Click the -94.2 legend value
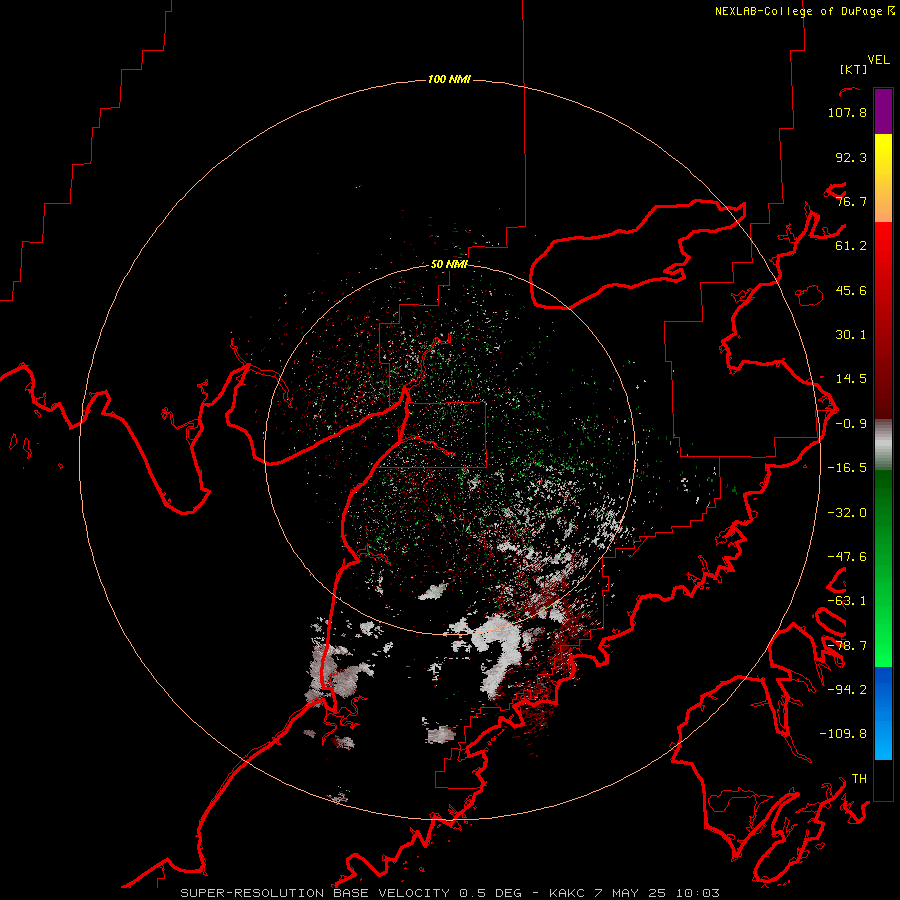 click(847, 689)
